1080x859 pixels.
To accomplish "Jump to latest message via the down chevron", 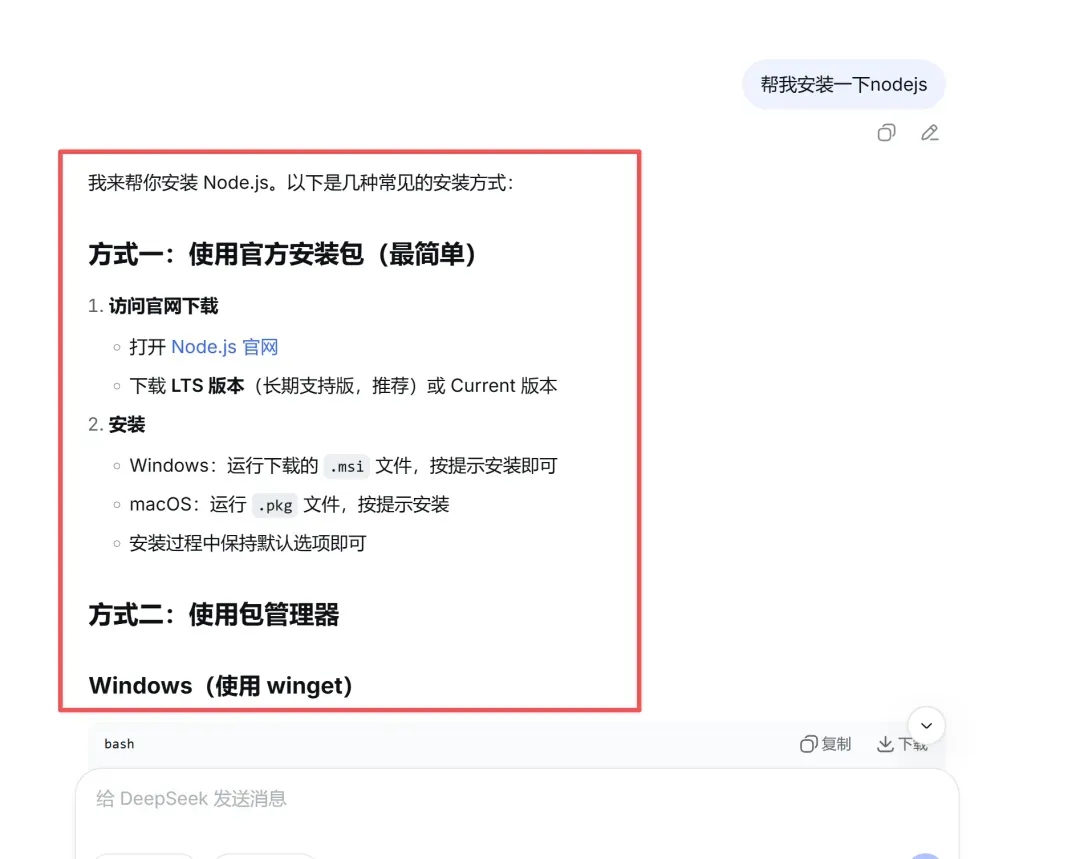I will pyautogui.click(x=926, y=725).
